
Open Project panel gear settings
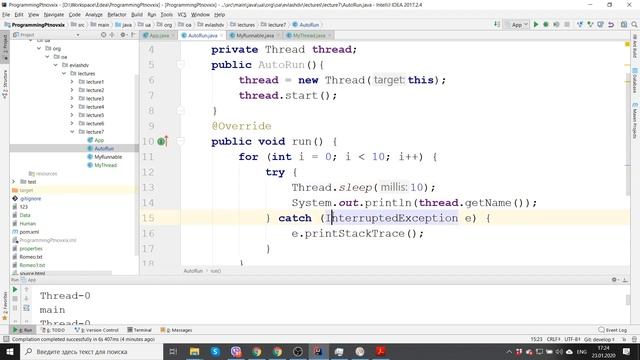point(123,35)
